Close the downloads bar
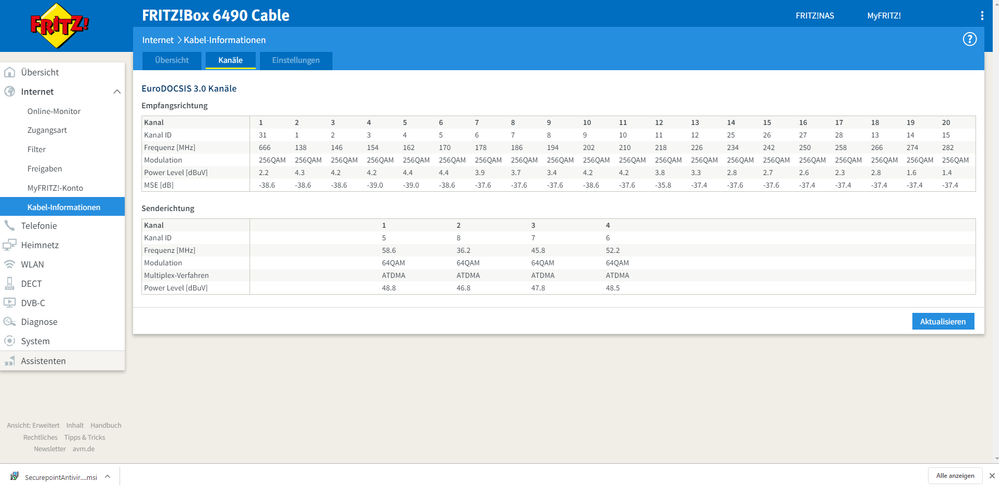999x489 pixels. tap(991, 476)
